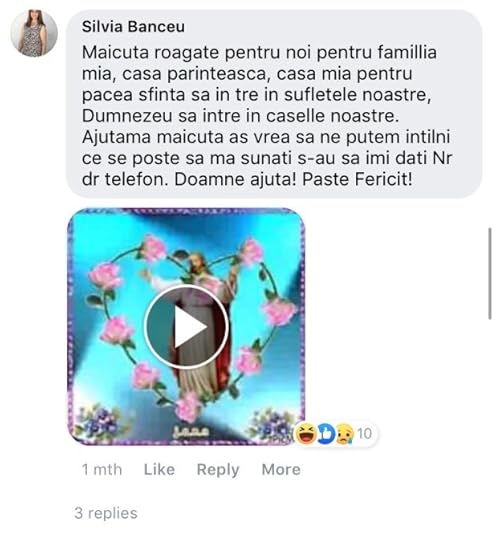Click the Haha laughing reaction emoji
This screenshot has height=540, width=496.
(305, 433)
